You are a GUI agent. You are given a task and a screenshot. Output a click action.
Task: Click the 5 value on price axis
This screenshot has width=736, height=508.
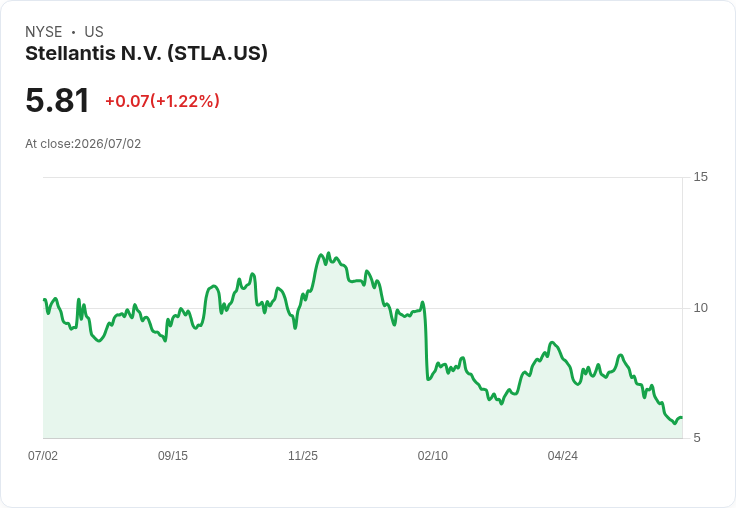[697, 438]
